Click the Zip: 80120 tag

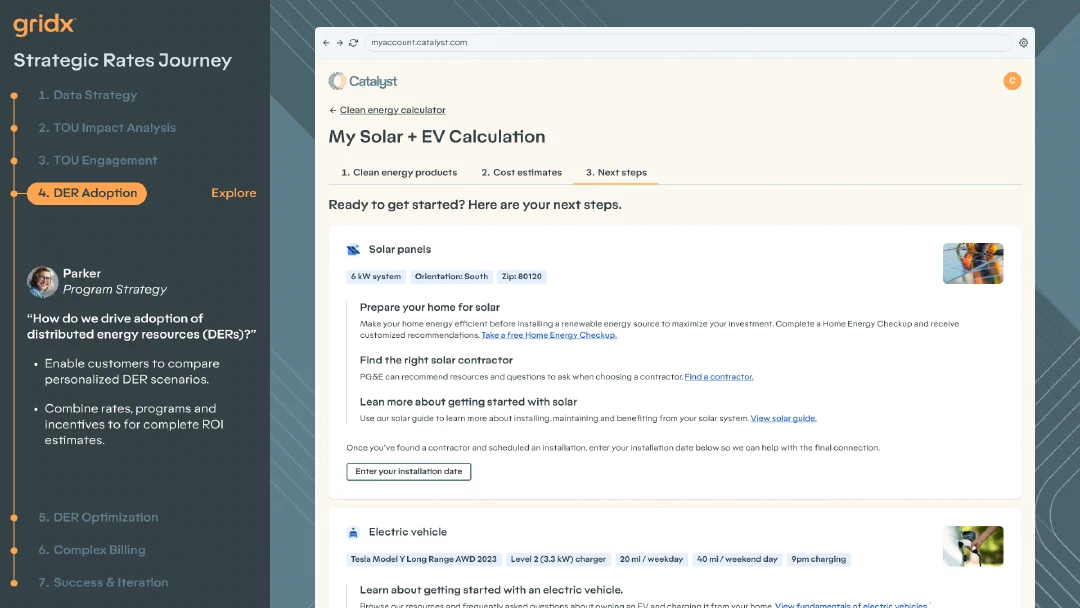click(521, 277)
